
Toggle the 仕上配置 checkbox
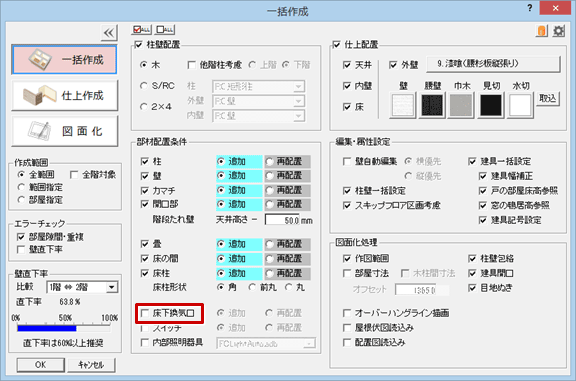pos(336,45)
